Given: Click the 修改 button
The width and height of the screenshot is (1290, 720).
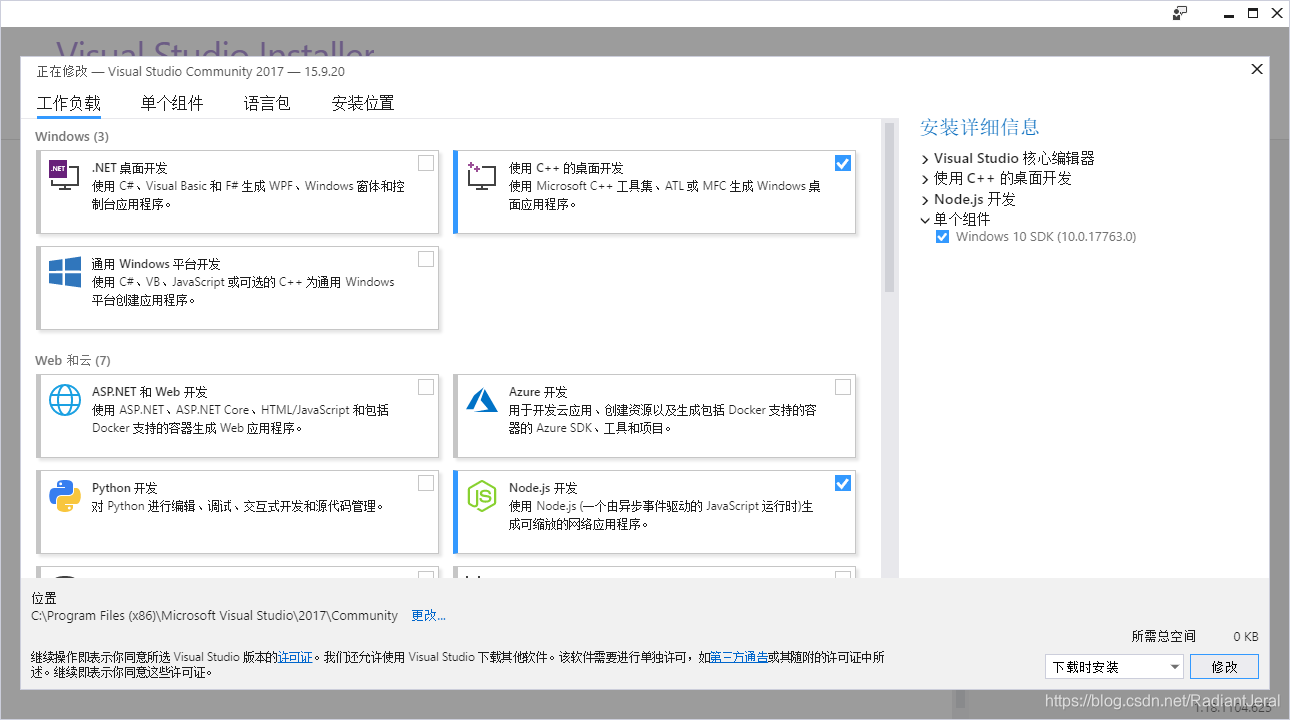Looking at the screenshot, I should pos(1224,667).
